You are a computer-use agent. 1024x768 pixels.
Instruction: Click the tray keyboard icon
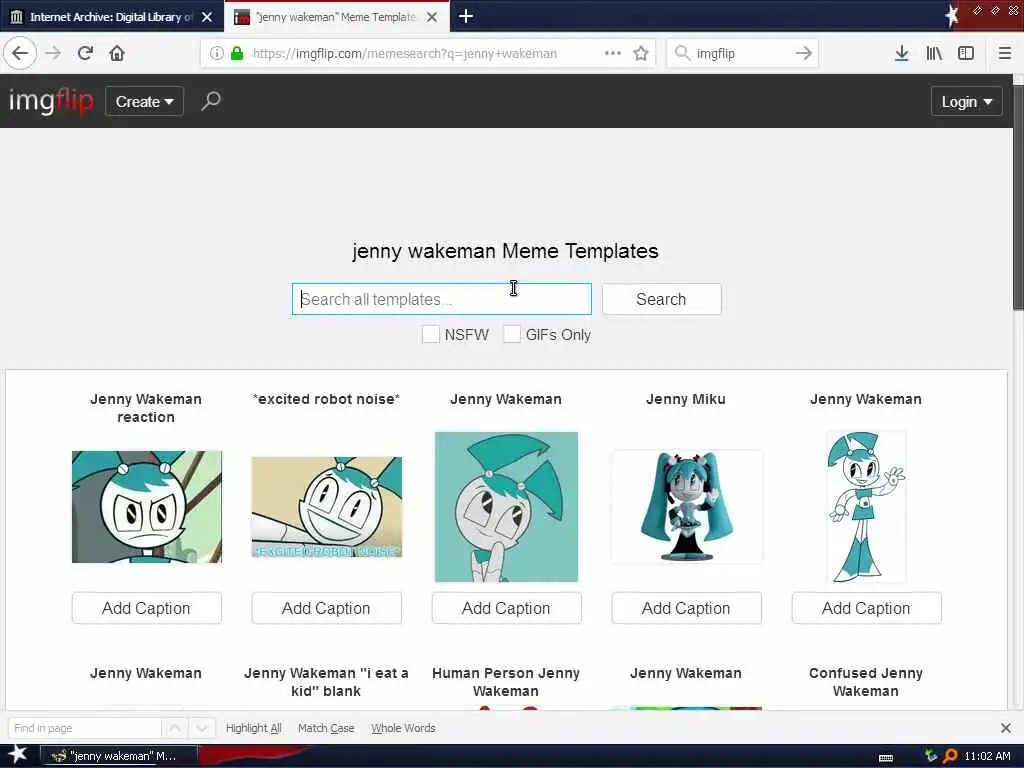pyautogui.click(x=886, y=758)
